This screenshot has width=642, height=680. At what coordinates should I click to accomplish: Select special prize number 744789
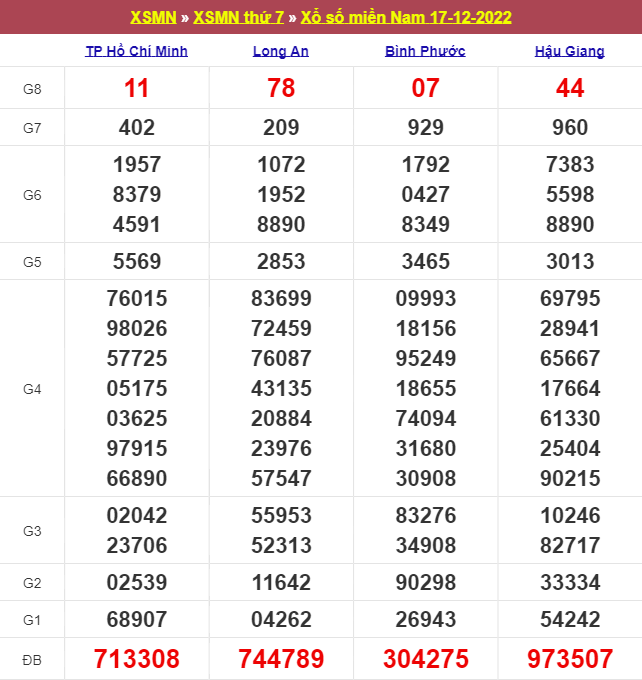click(x=281, y=659)
